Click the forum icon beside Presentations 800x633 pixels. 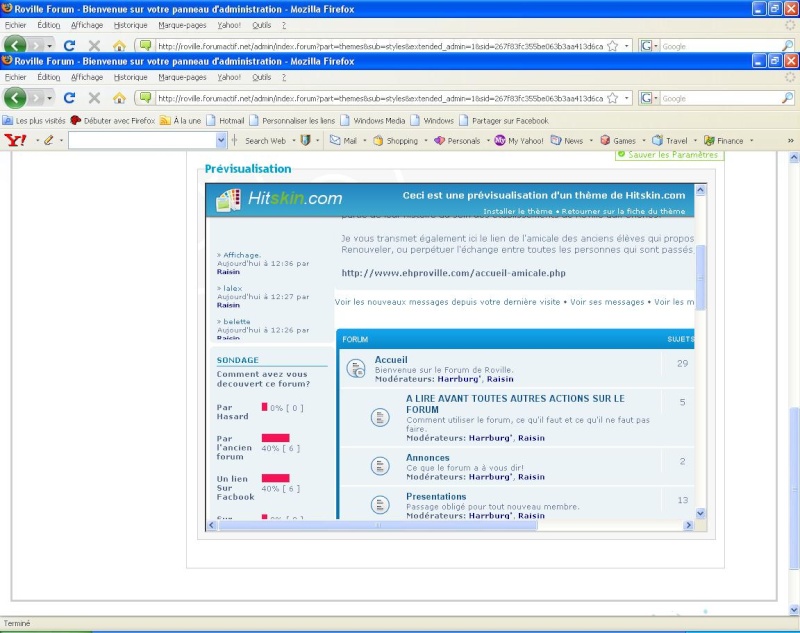click(x=380, y=504)
